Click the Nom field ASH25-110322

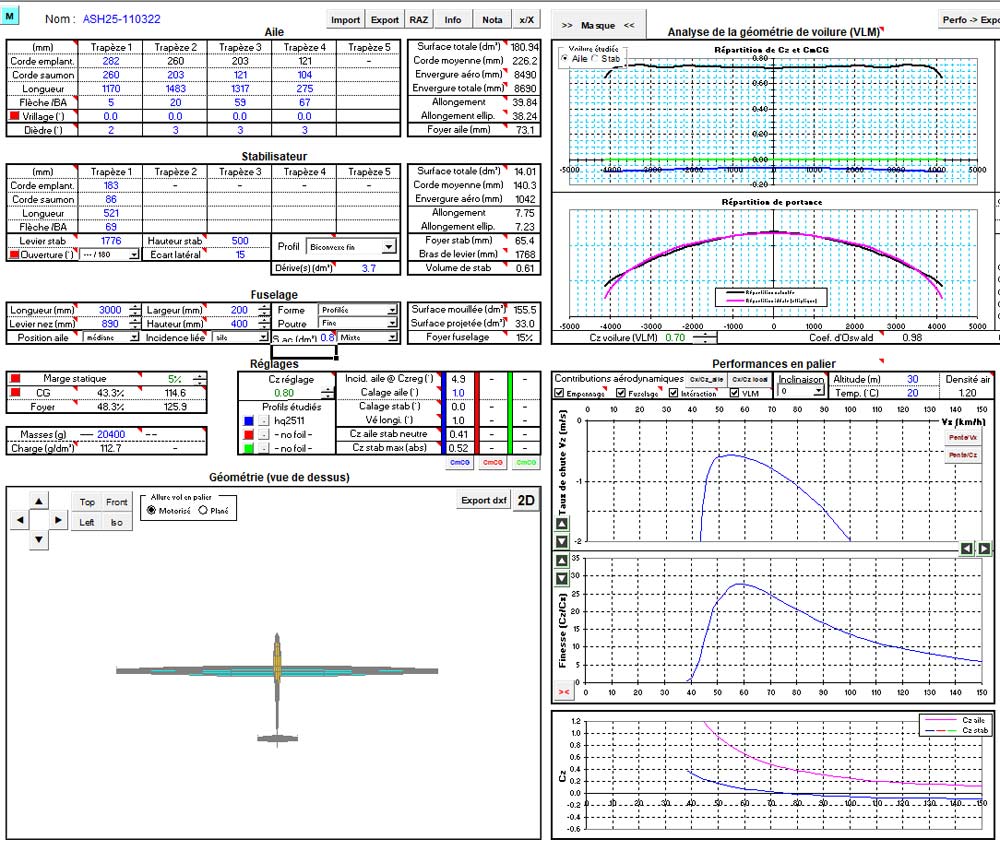(121, 19)
